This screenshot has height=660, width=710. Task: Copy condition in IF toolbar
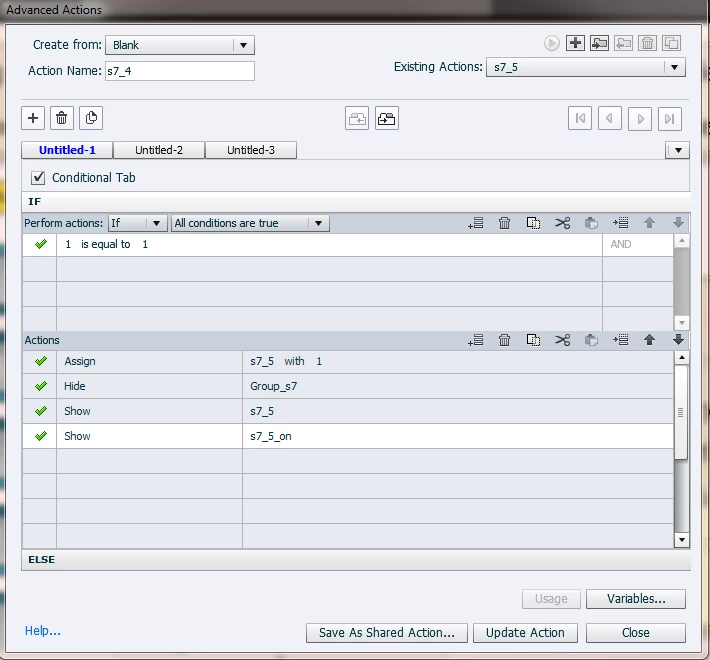533,223
